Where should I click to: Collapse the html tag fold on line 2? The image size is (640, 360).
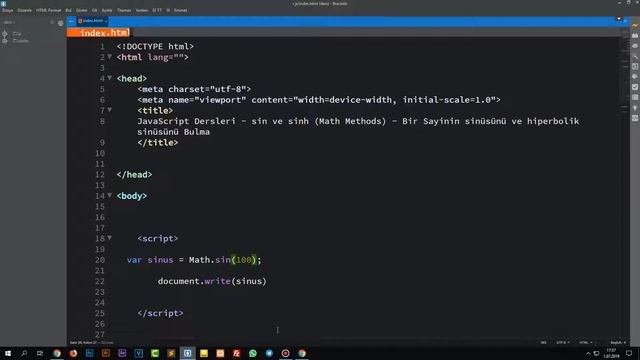click(x=109, y=57)
